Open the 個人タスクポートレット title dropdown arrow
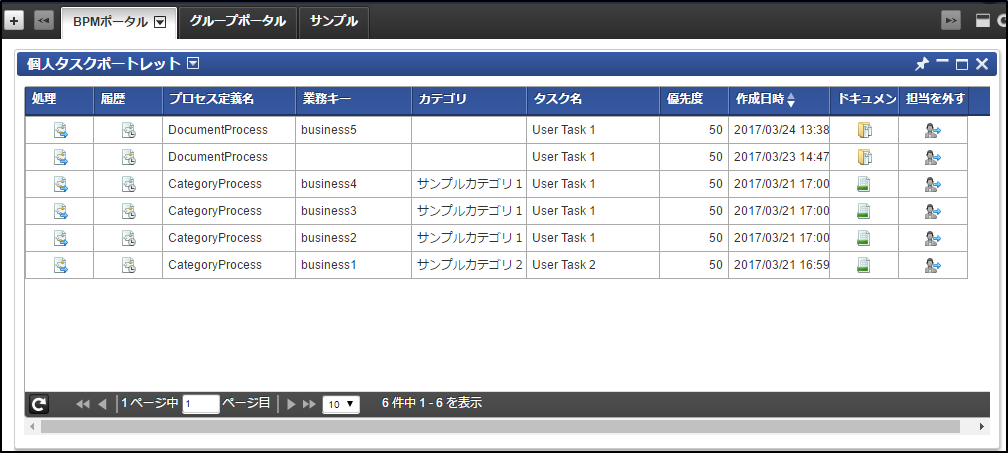Viewport: 1008px width, 453px height. tap(193, 63)
